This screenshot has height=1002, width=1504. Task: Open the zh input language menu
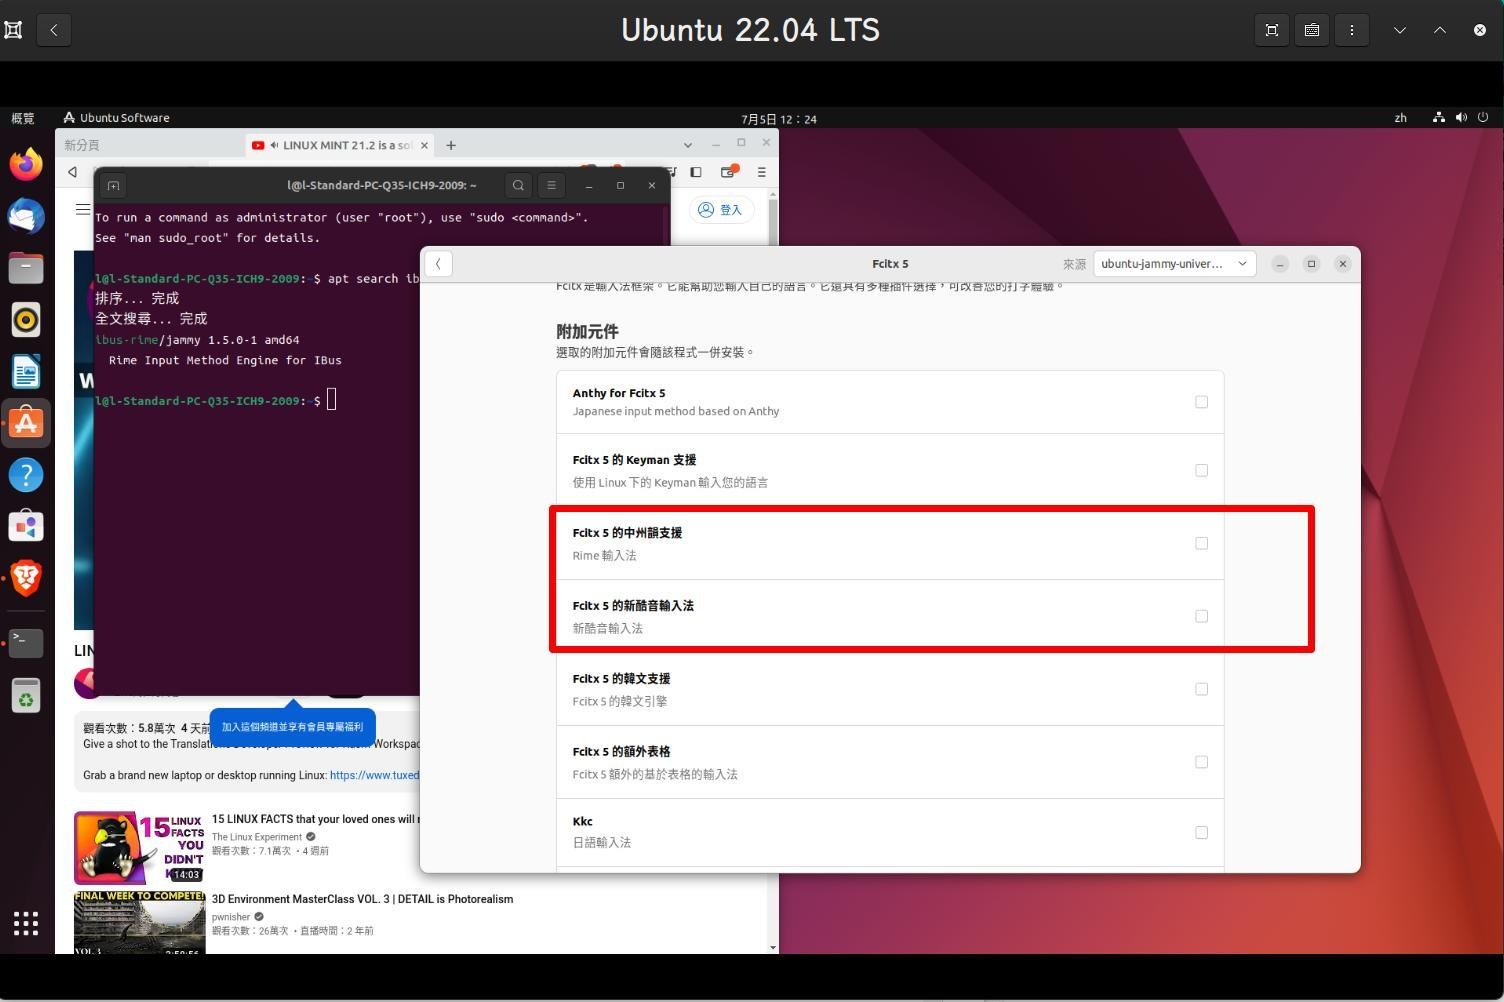1400,118
